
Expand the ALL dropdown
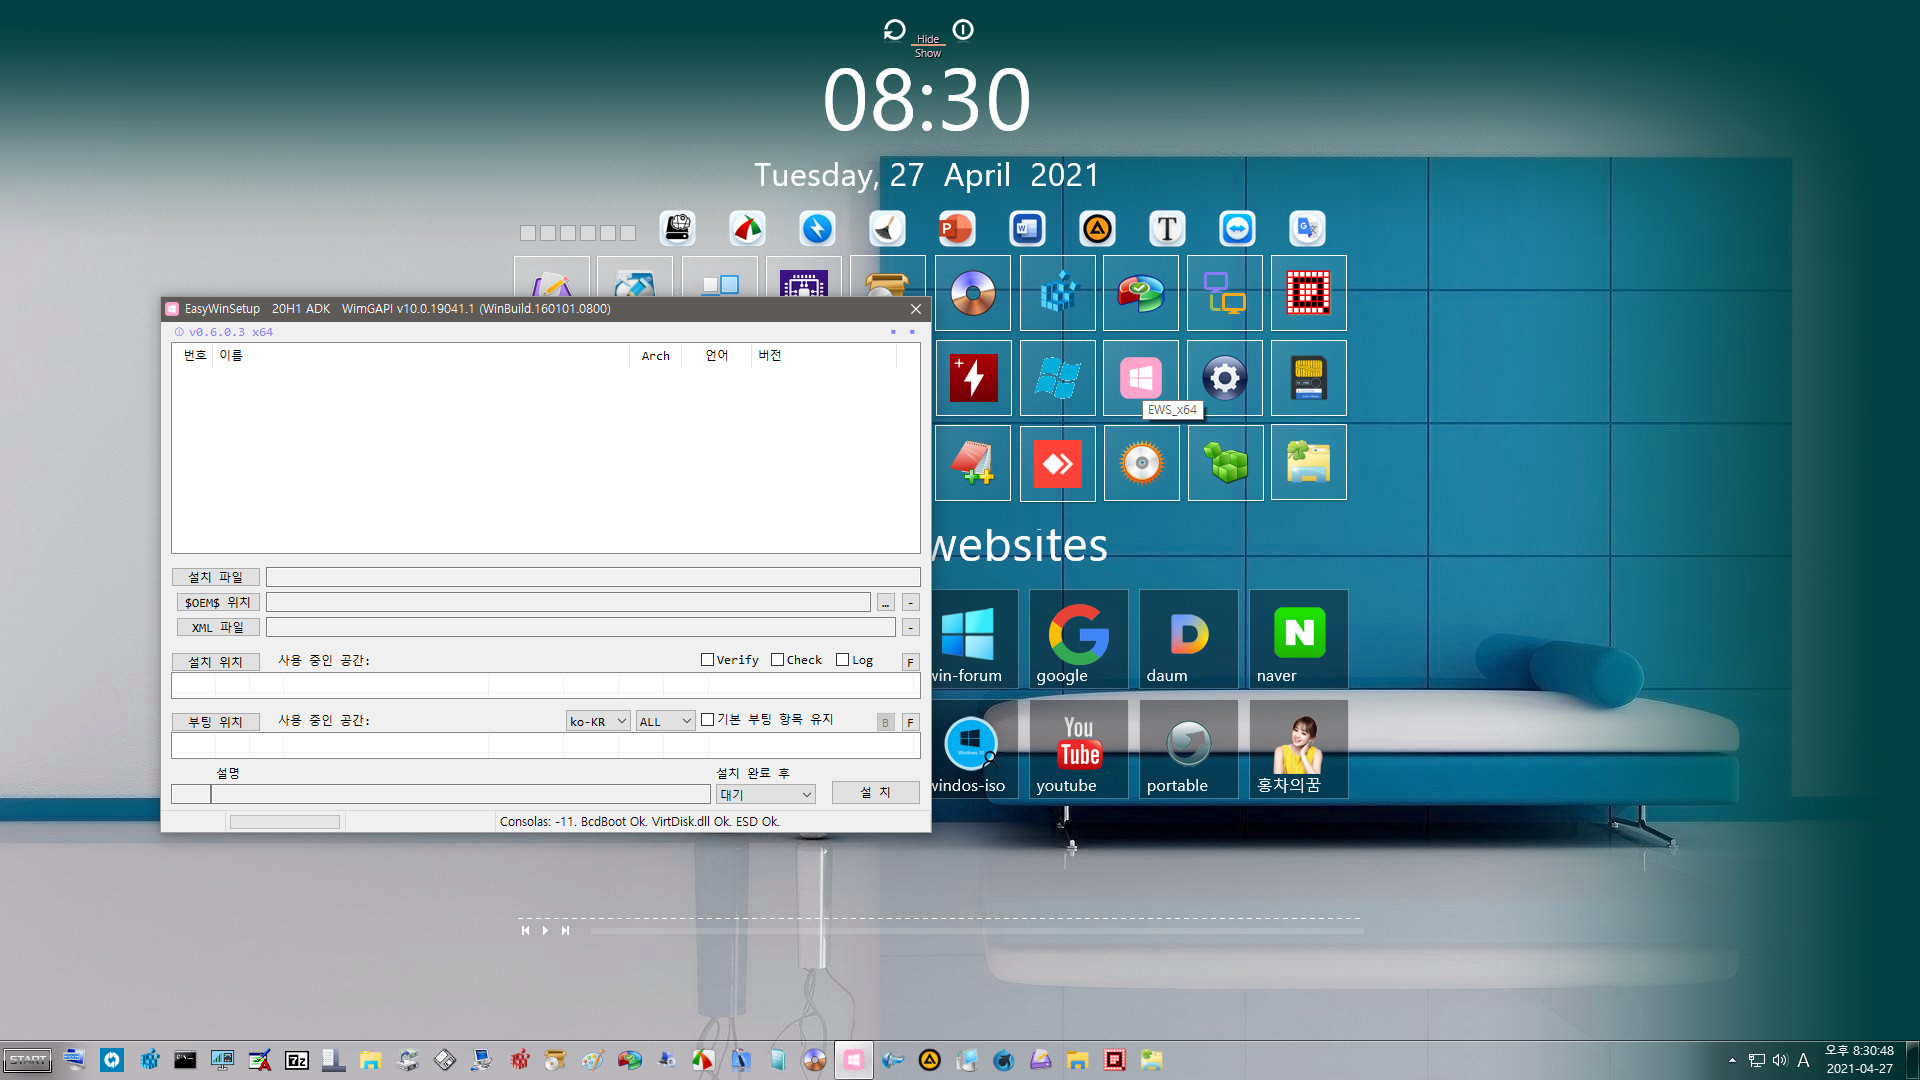(665, 721)
